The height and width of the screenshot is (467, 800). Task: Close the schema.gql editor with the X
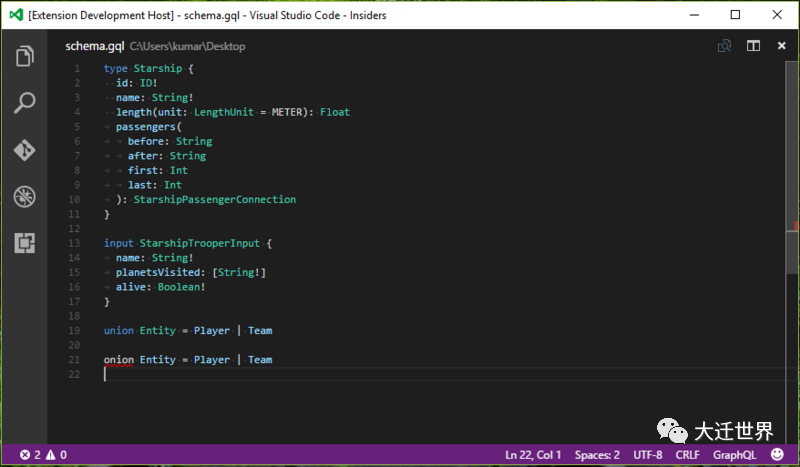[x=778, y=47]
